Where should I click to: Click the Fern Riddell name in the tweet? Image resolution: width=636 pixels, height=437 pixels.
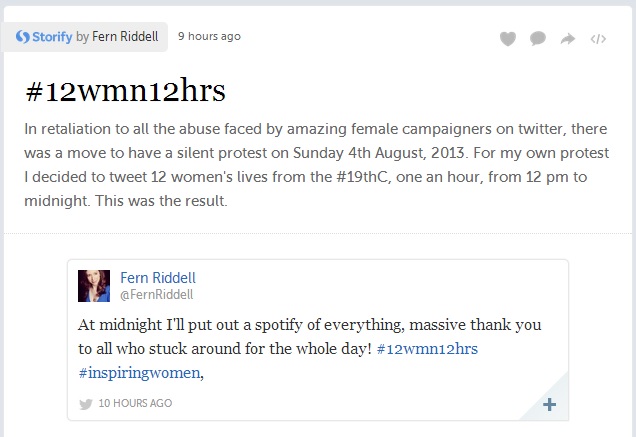click(x=158, y=278)
